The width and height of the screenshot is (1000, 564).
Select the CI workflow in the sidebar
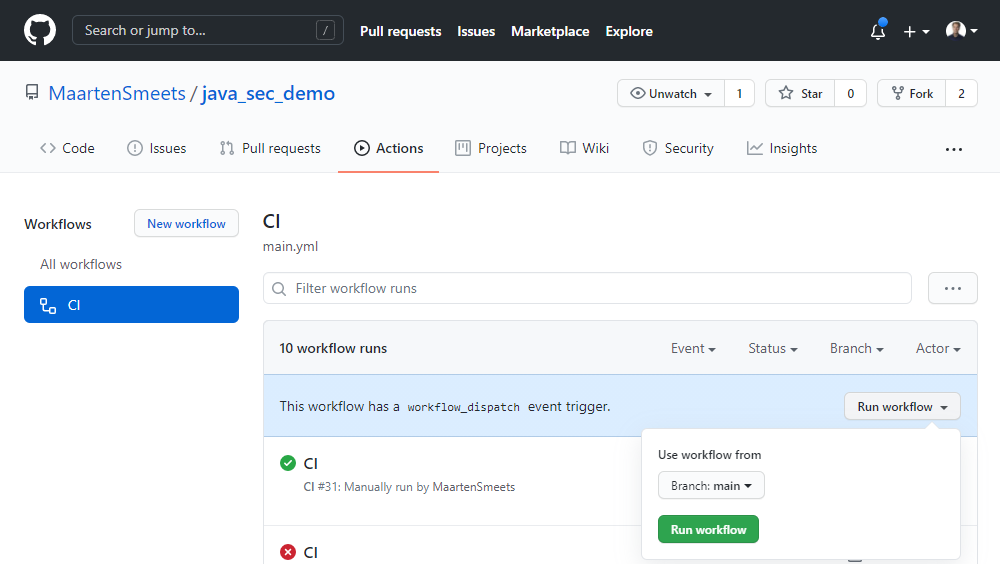[x=131, y=304]
